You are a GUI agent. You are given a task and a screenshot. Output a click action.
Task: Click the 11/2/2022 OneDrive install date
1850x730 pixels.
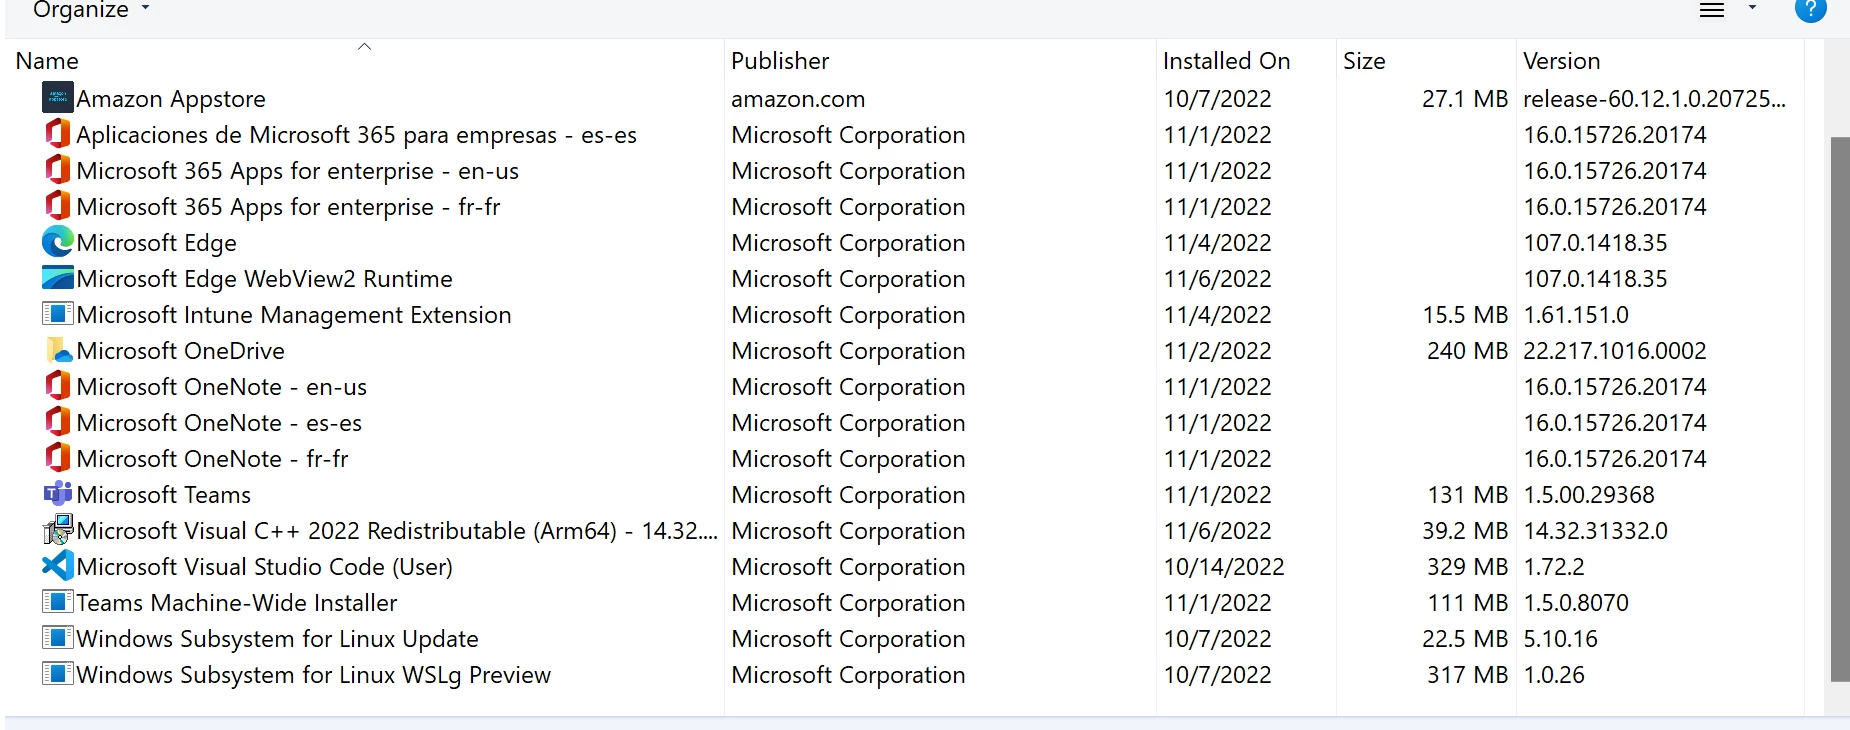click(1217, 351)
